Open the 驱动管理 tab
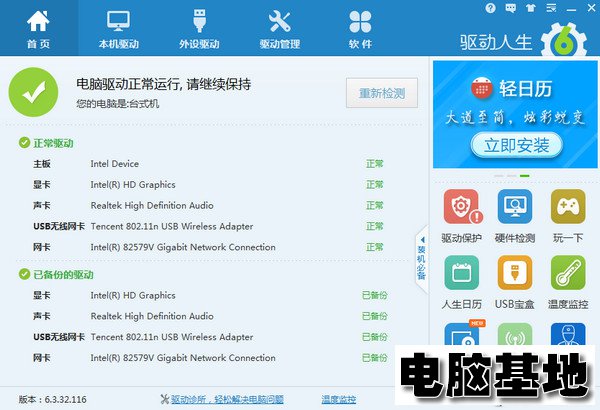 280,29
